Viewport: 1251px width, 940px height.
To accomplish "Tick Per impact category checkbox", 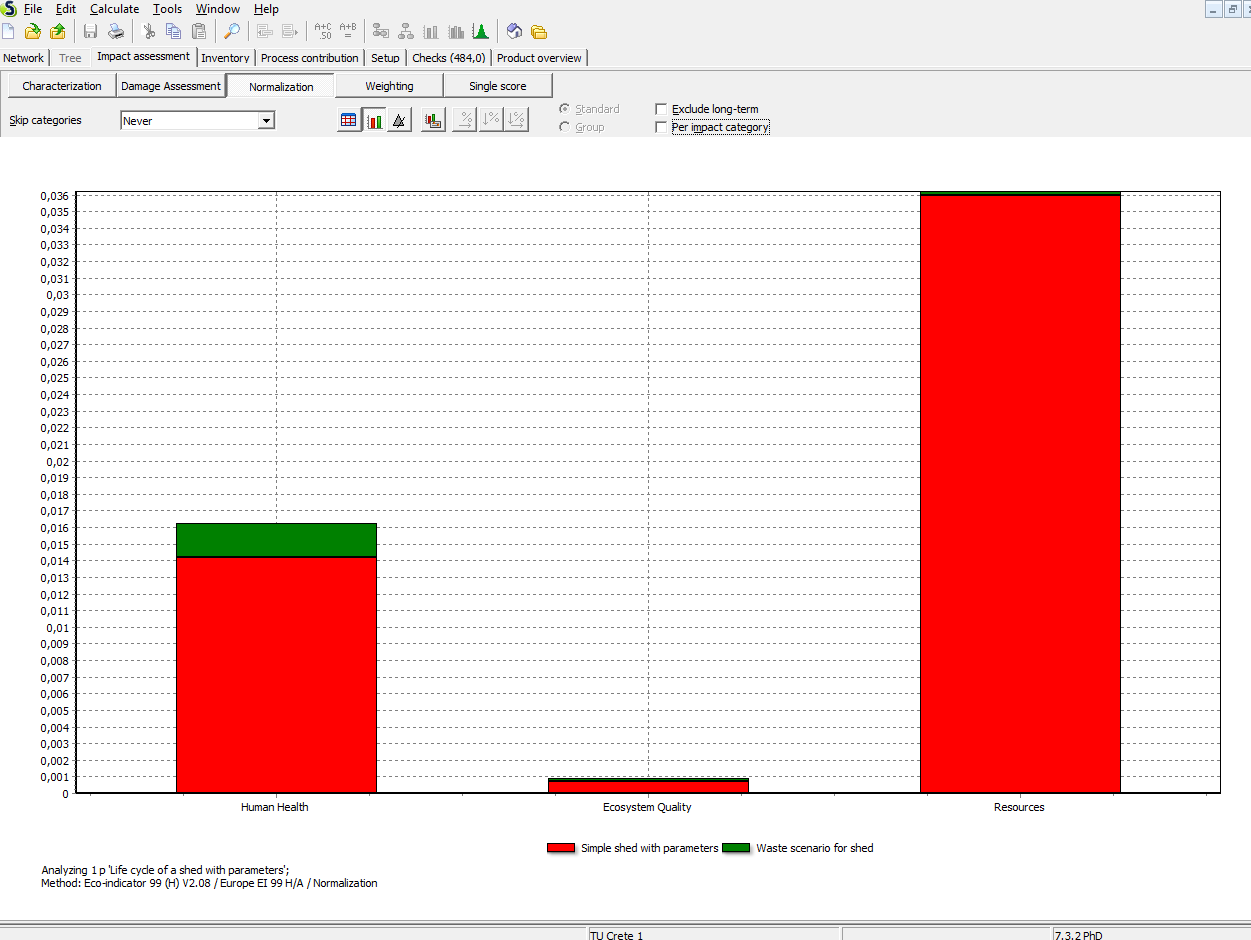I will click(x=661, y=127).
